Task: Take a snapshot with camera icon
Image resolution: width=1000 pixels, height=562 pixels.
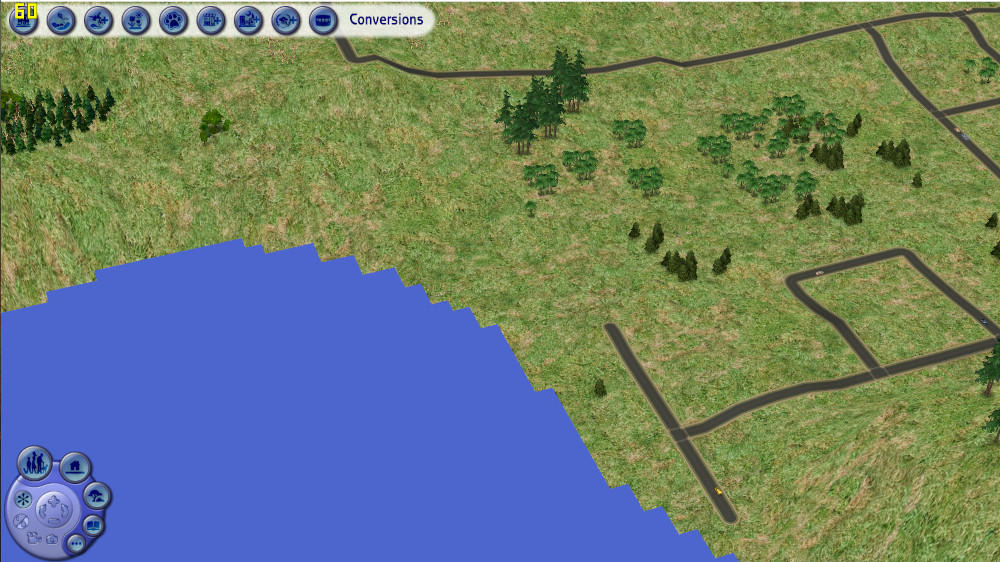Action: click(x=52, y=539)
